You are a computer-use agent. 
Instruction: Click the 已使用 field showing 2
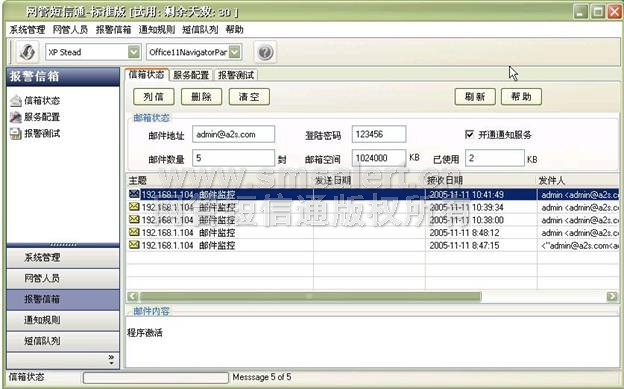tap(495, 158)
